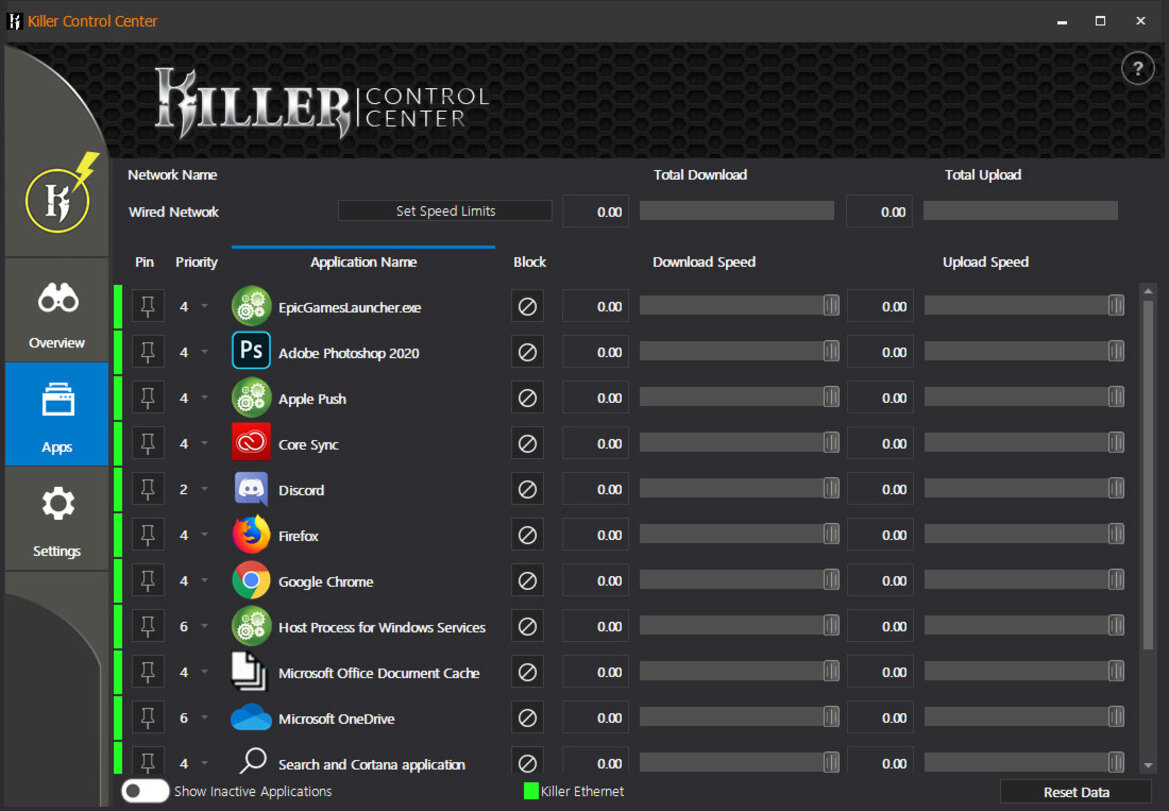Click the applications list vertical scrollbar
The image size is (1169, 811).
click(x=1148, y=474)
